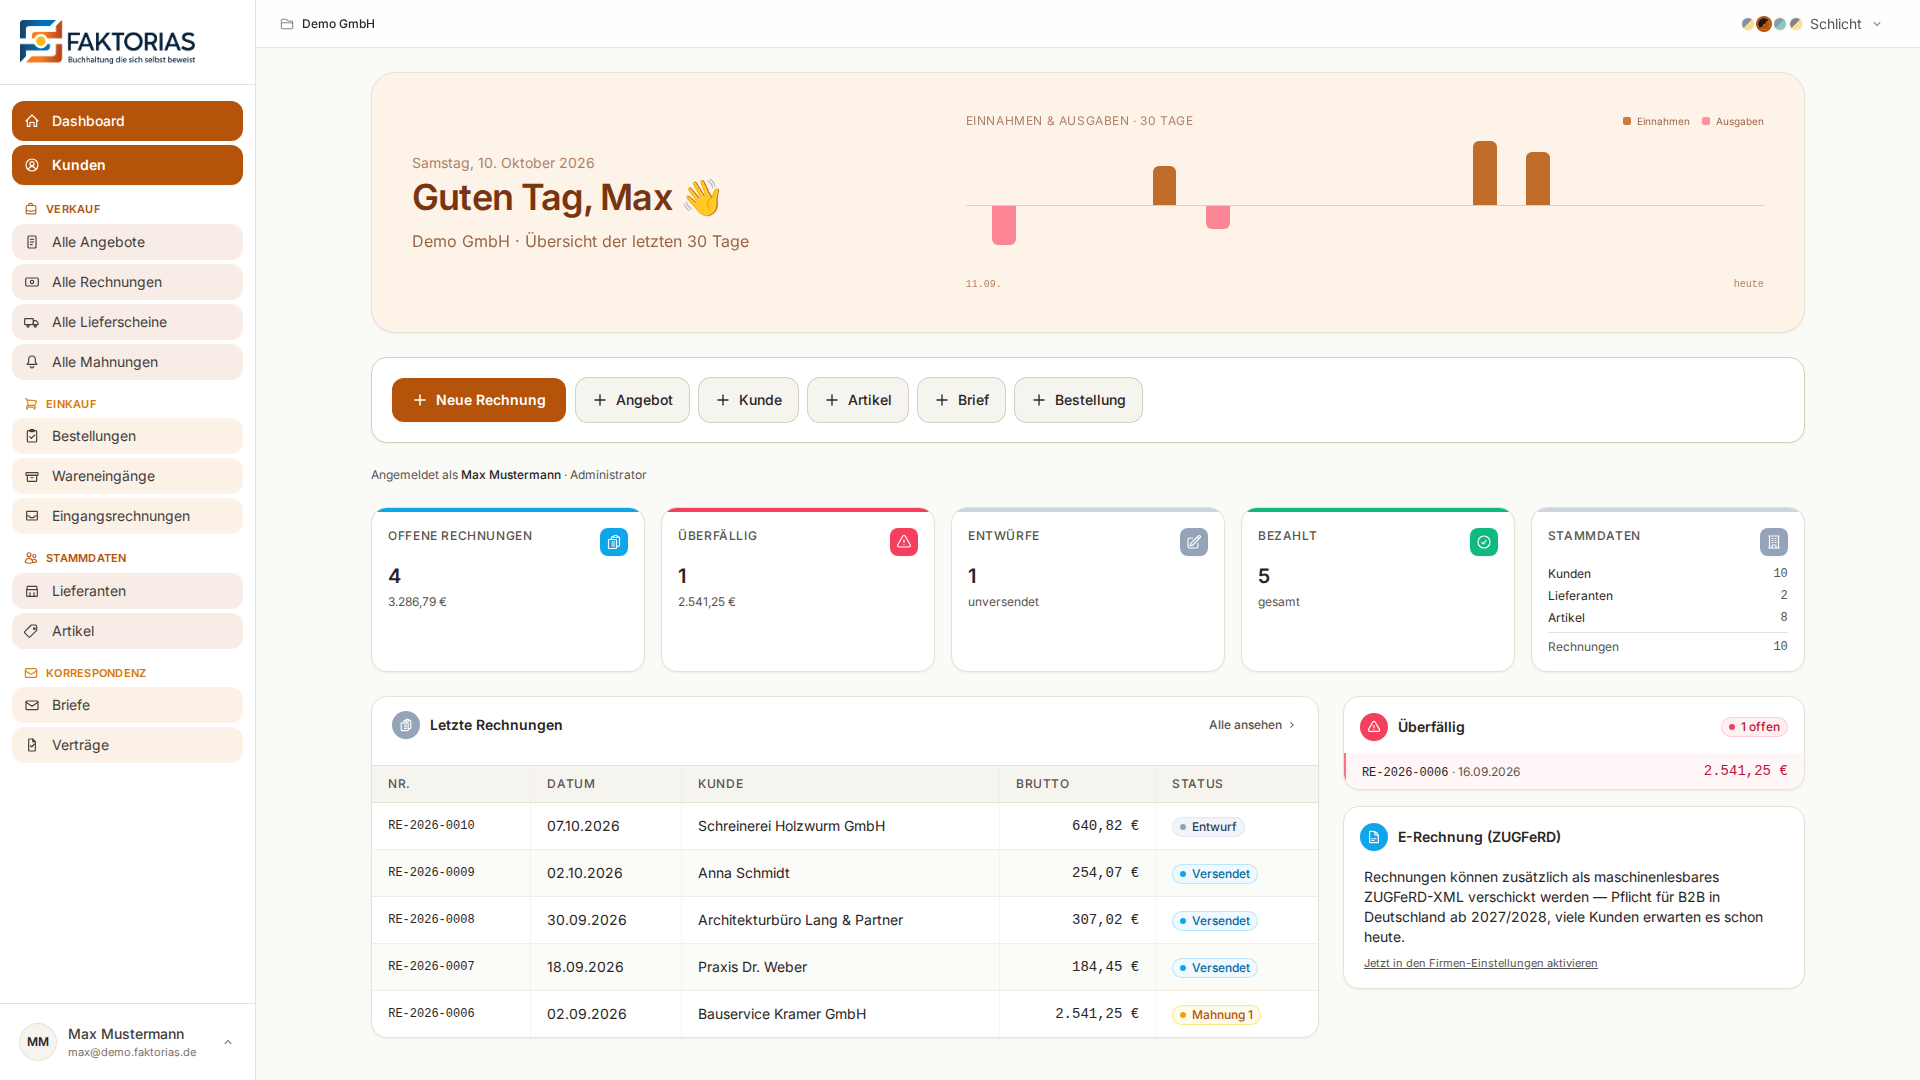The height and width of the screenshot is (1080, 1920).
Task: Click the Lieferanten building icon
Action: pos(32,591)
